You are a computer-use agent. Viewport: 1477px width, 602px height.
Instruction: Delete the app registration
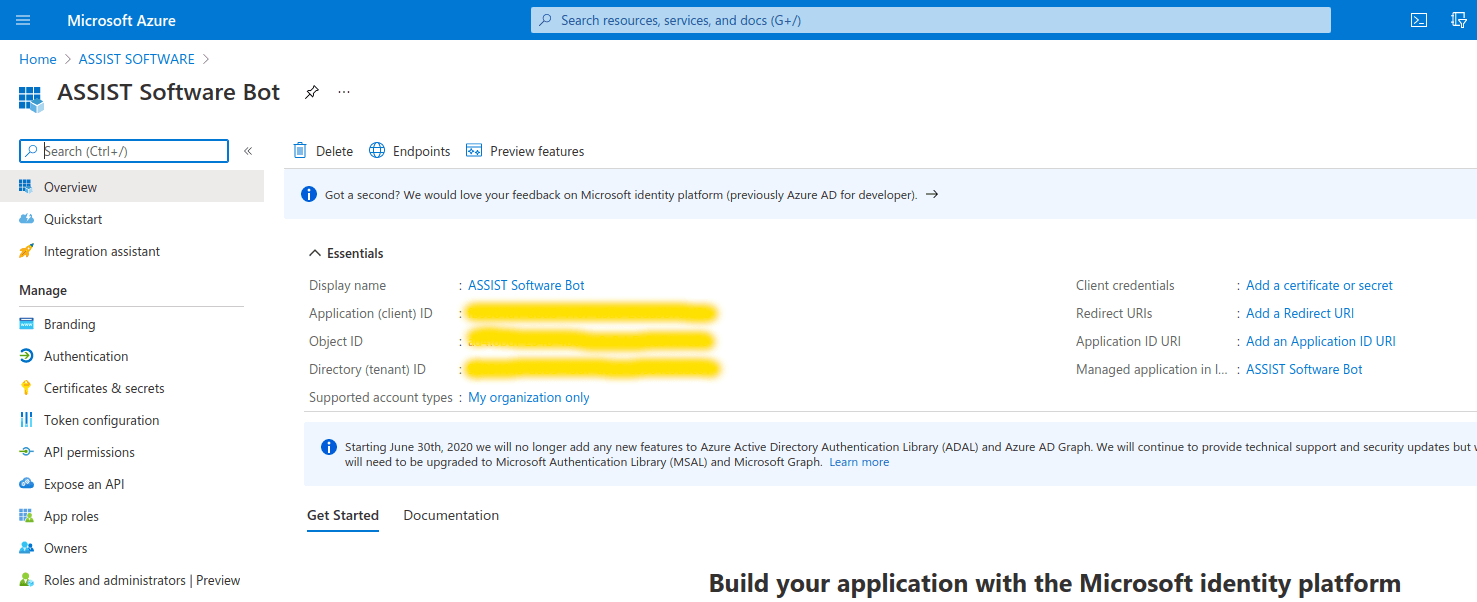tap(322, 150)
